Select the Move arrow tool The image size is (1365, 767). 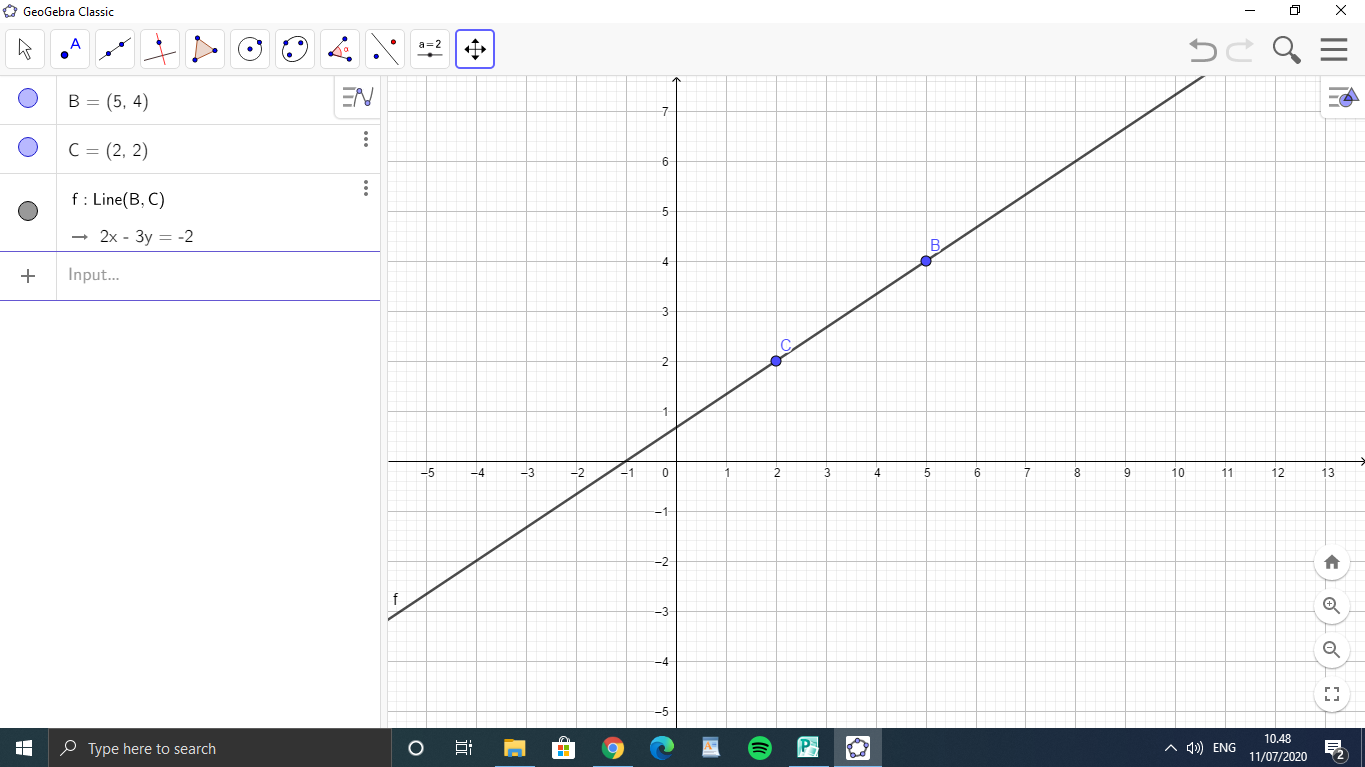tap(25, 49)
